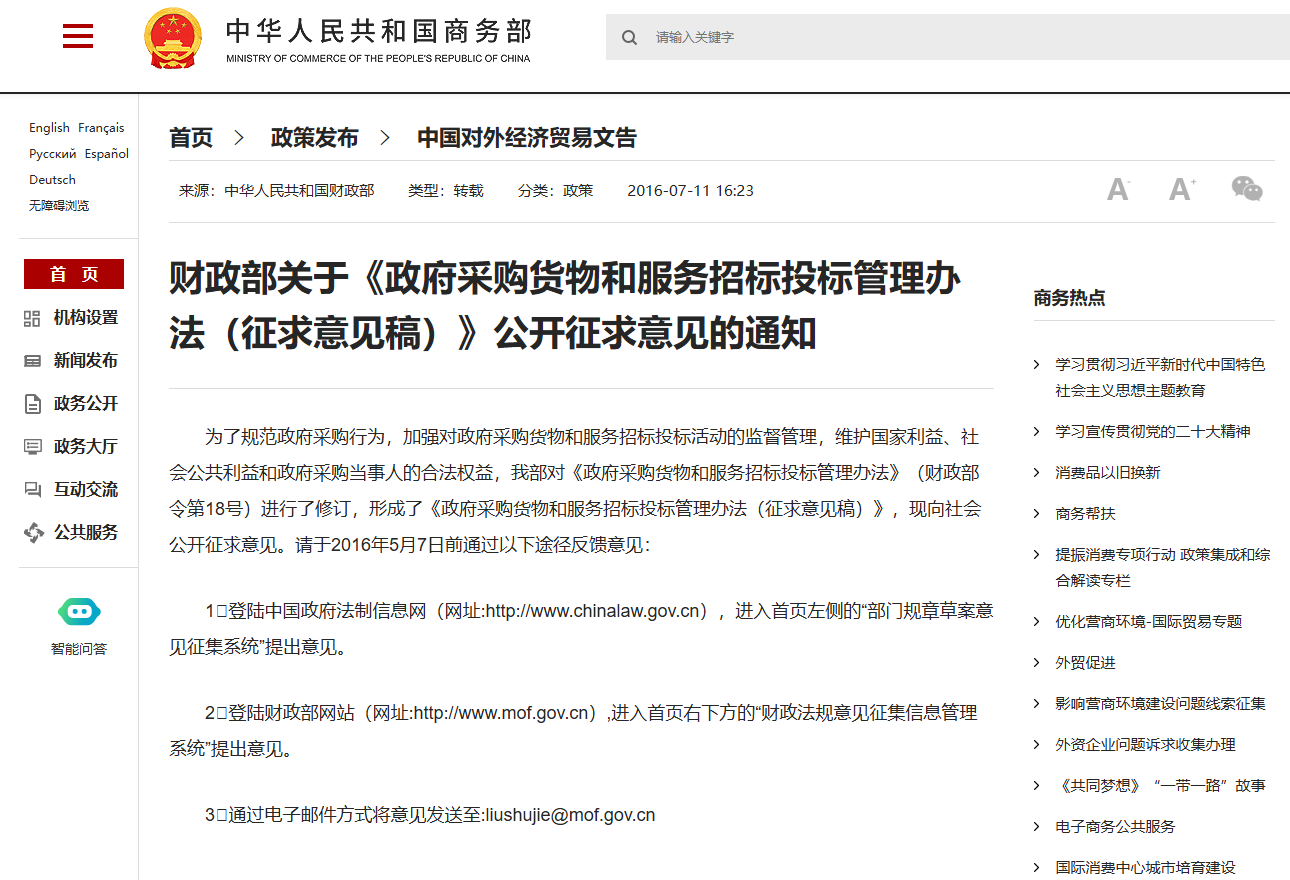Click the 公共服务 sidebar icon
The width and height of the screenshot is (1290, 880).
click(33, 533)
